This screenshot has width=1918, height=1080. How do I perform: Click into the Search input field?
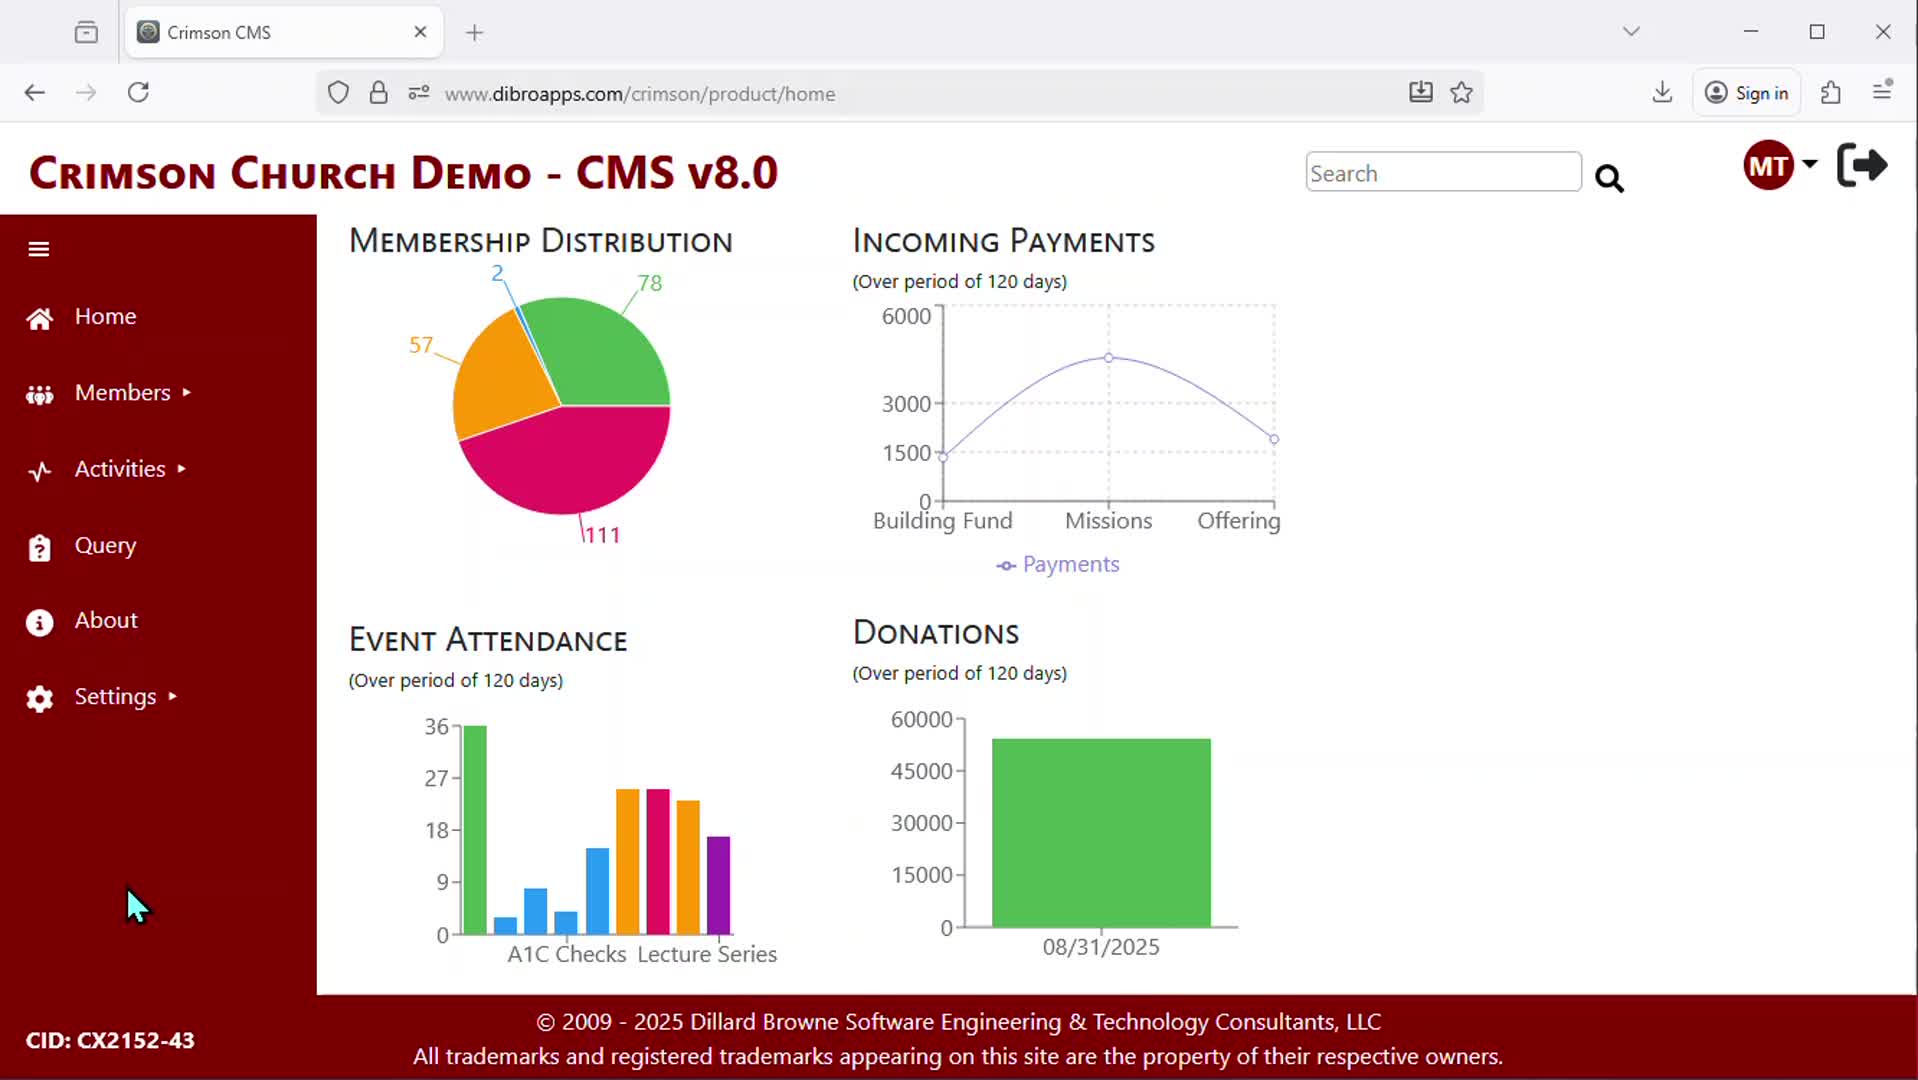[x=1442, y=173]
